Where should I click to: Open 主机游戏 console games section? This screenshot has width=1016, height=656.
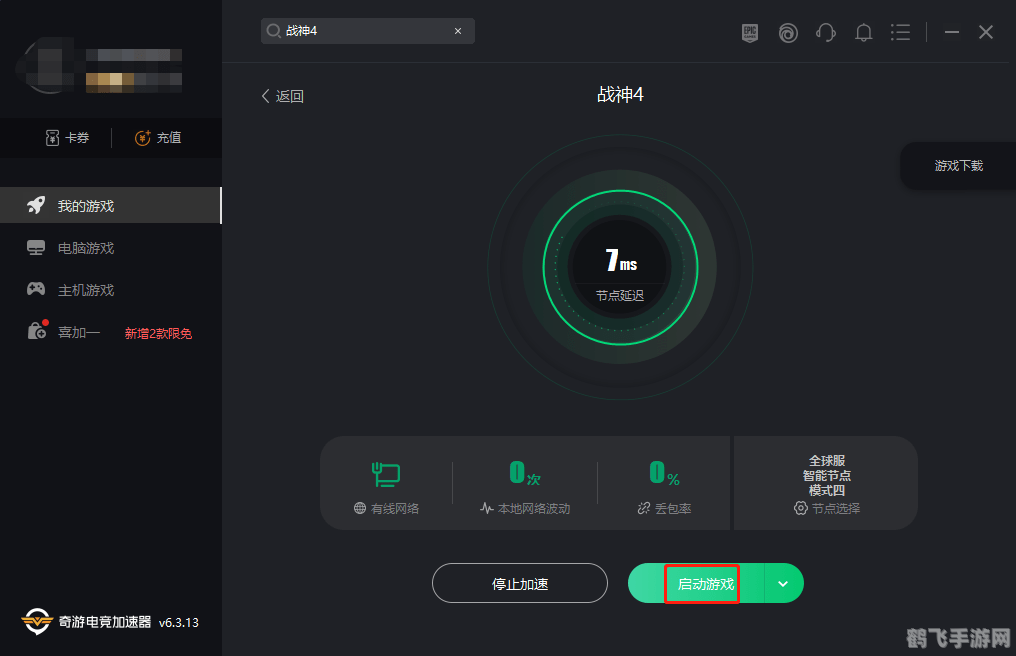[x=85, y=290]
